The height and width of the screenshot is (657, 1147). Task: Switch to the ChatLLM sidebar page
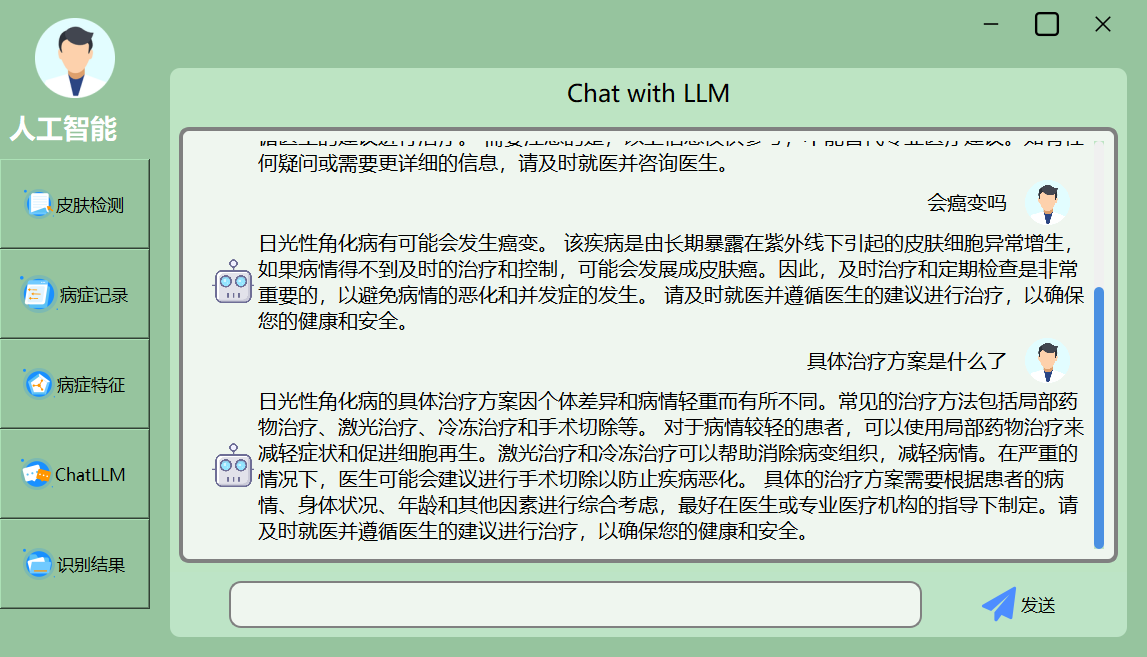pos(75,474)
